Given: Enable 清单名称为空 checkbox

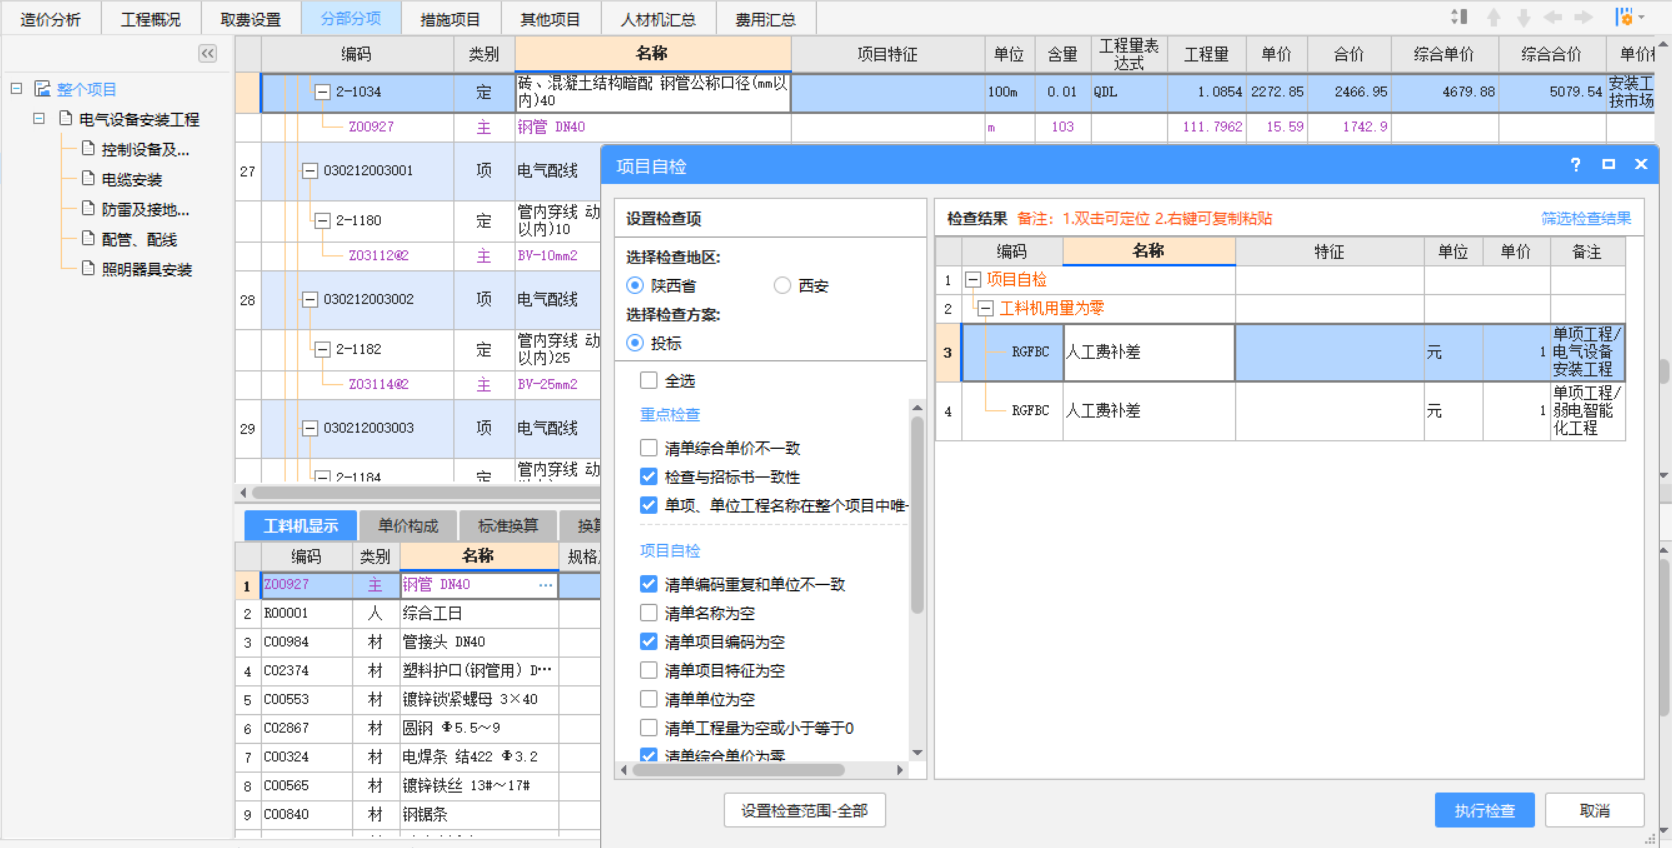Looking at the screenshot, I should [649, 613].
